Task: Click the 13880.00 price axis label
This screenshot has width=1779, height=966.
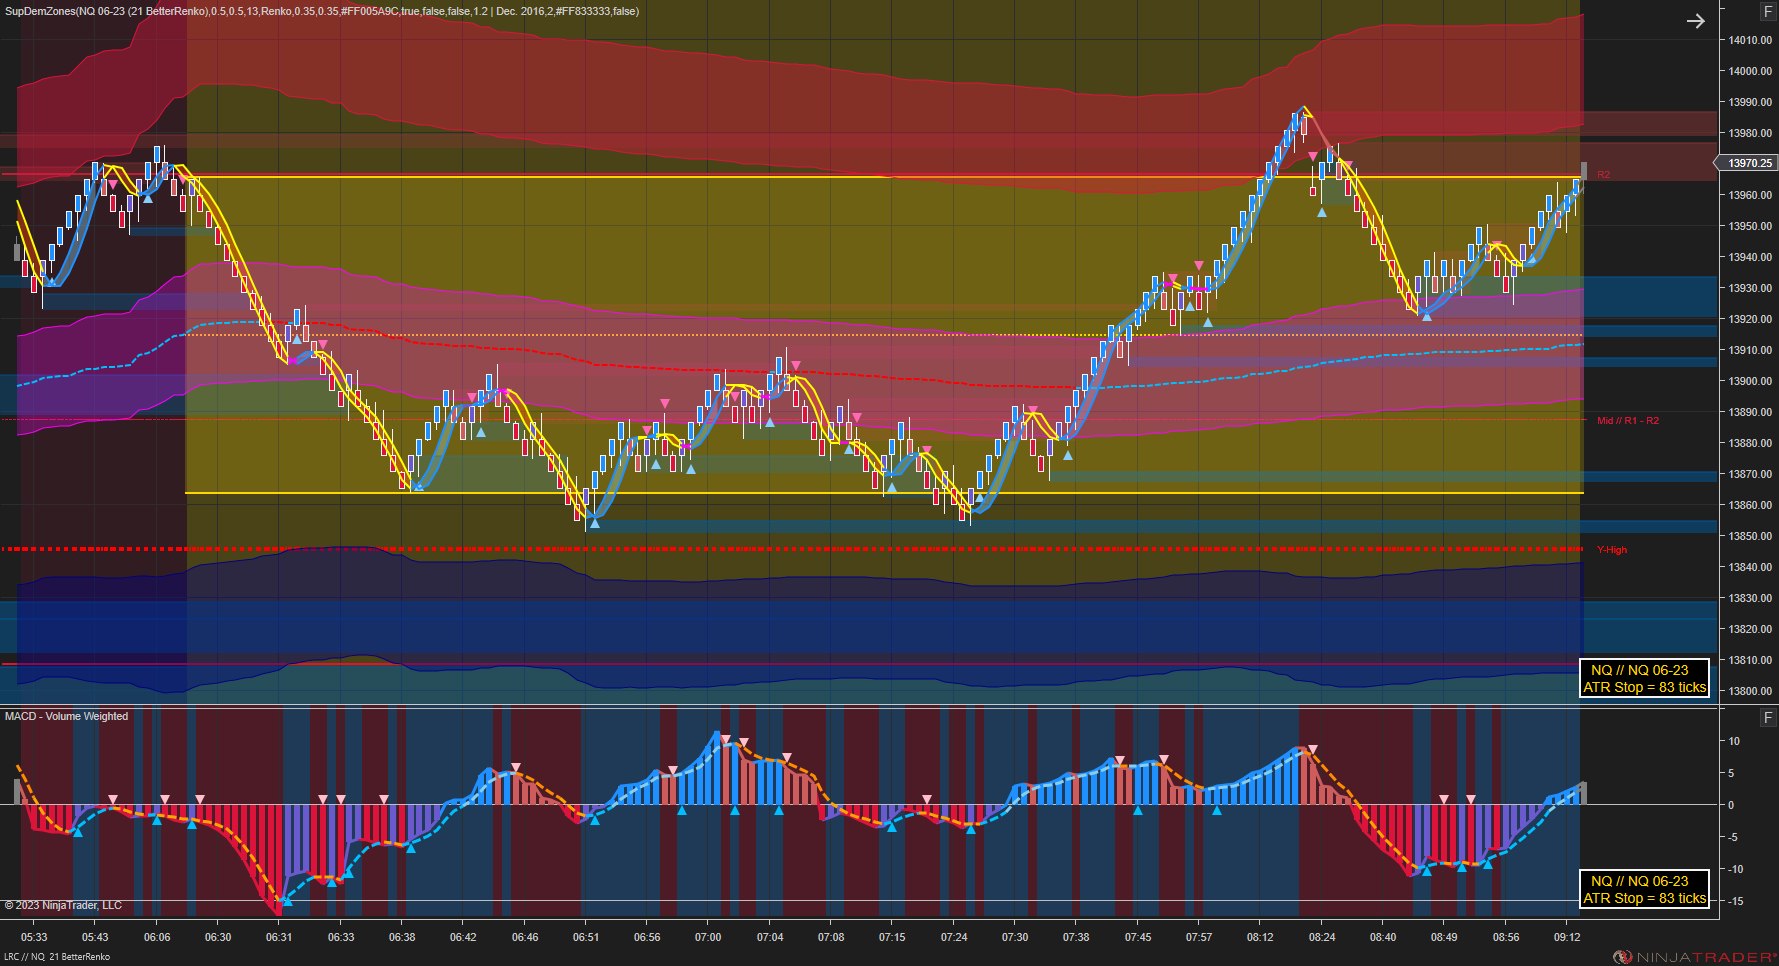Action: pyautogui.click(x=1750, y=443)
